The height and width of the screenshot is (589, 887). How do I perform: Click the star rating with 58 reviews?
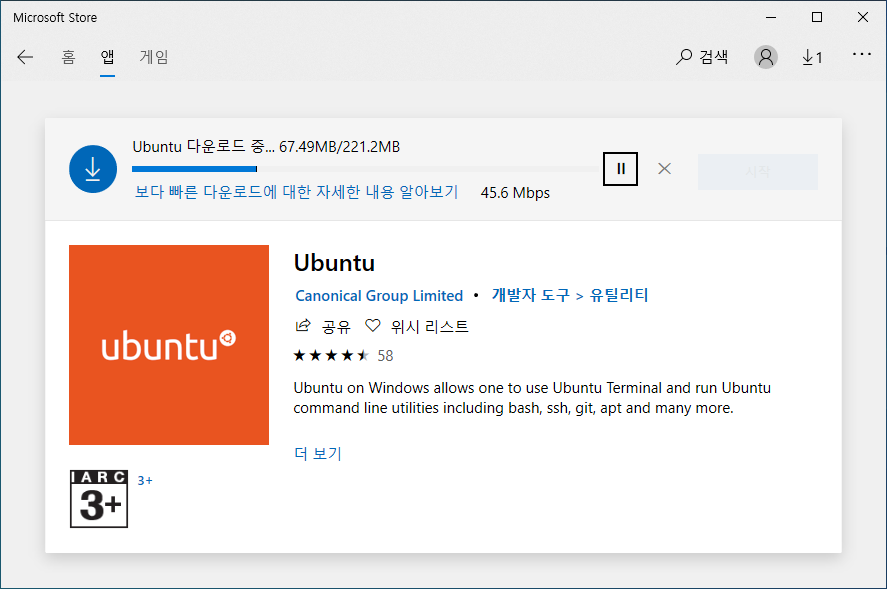tap(343, 355)
